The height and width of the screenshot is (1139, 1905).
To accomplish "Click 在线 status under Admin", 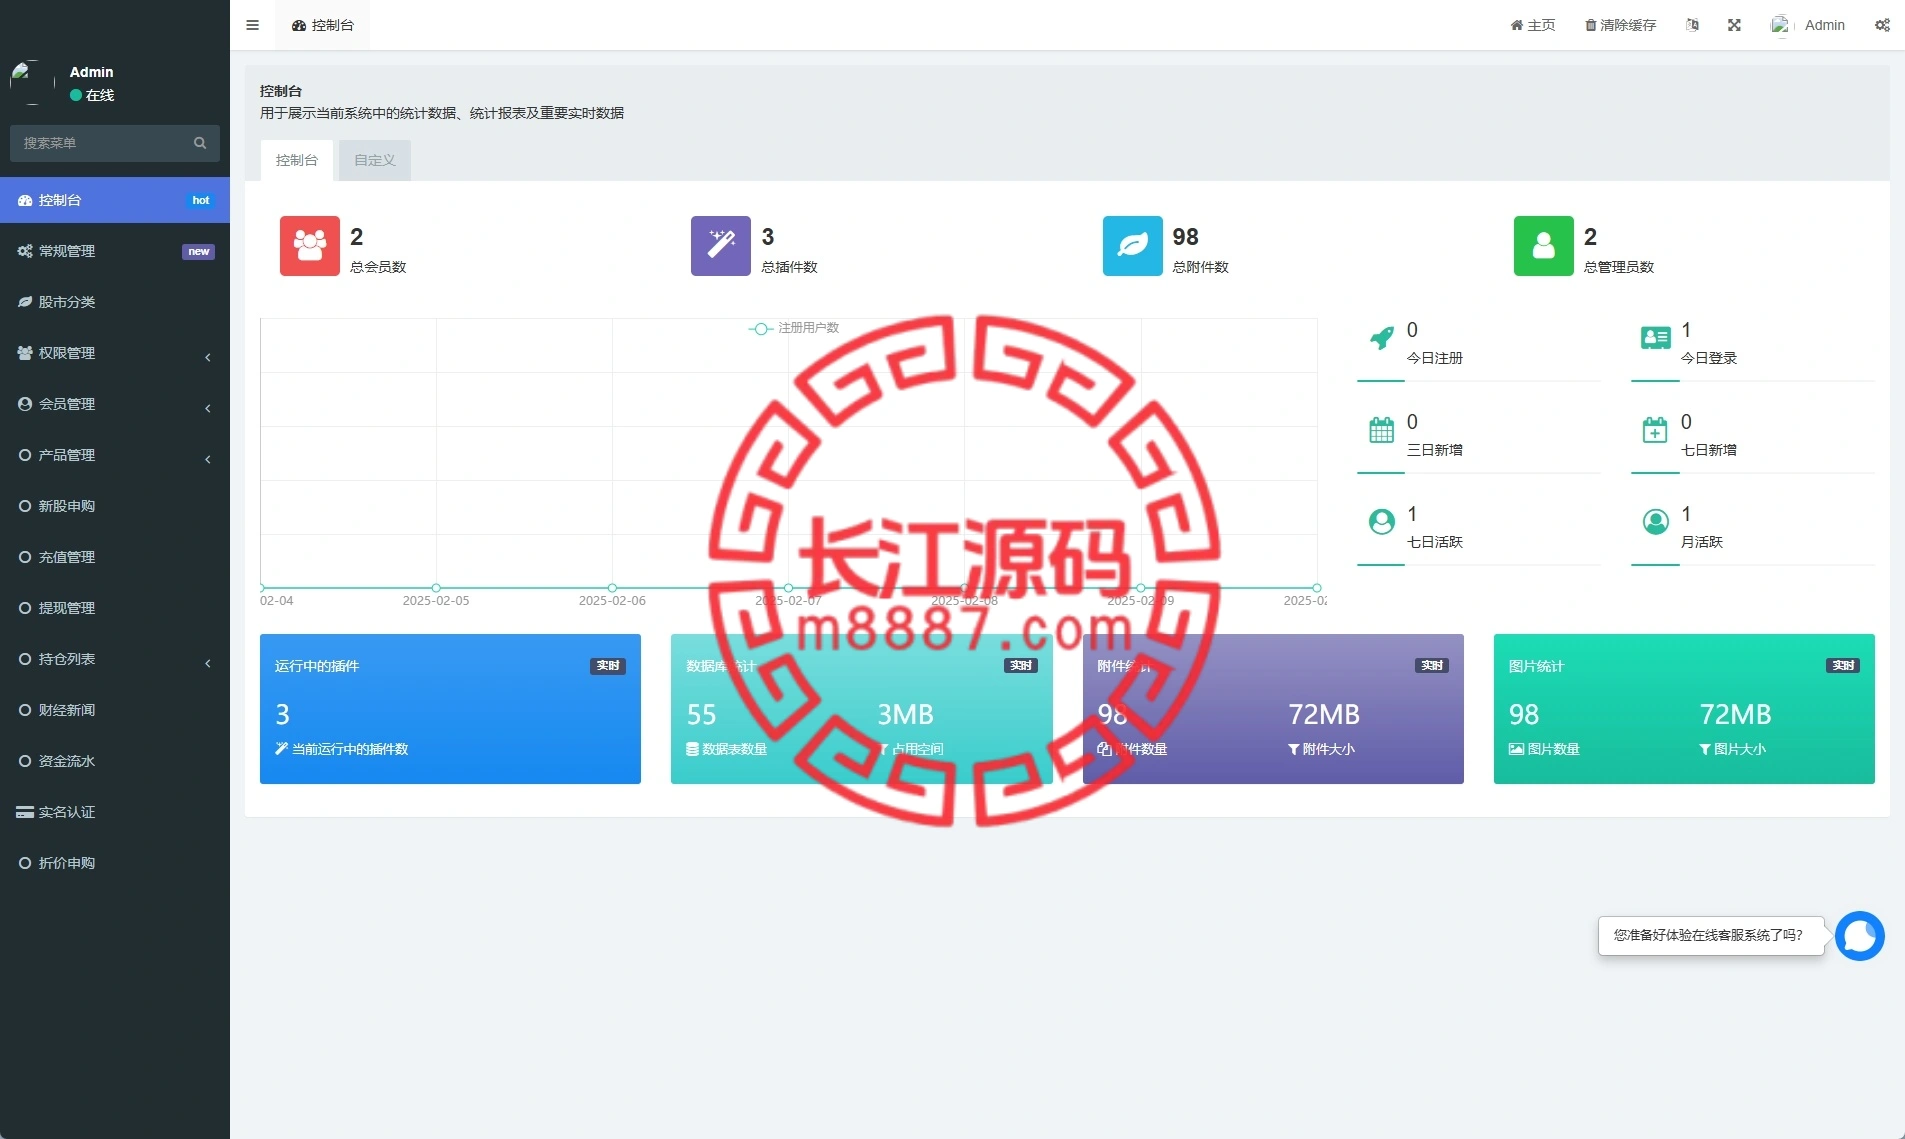I will tap(92, 95).
